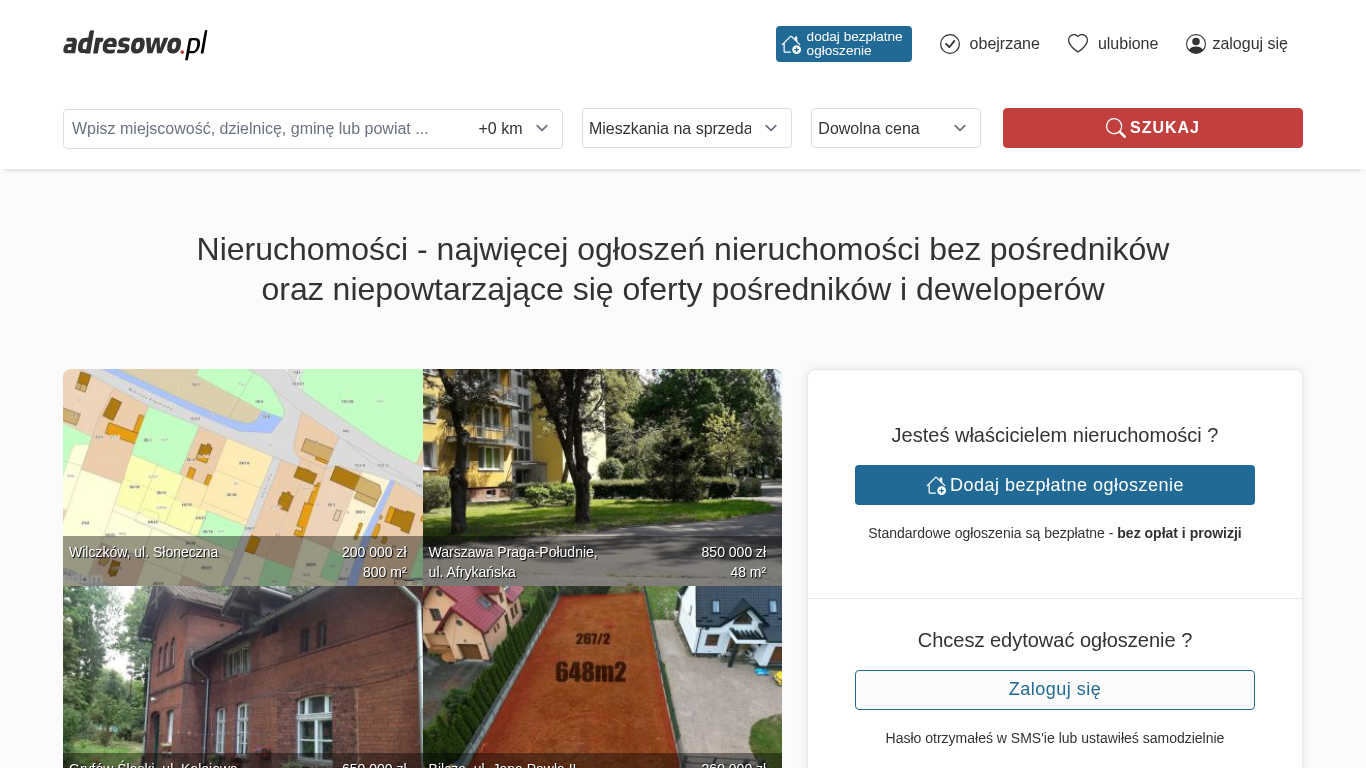Expand the +0 km distance dropdown
The image size is (1366, 768).
pos(514,129)
